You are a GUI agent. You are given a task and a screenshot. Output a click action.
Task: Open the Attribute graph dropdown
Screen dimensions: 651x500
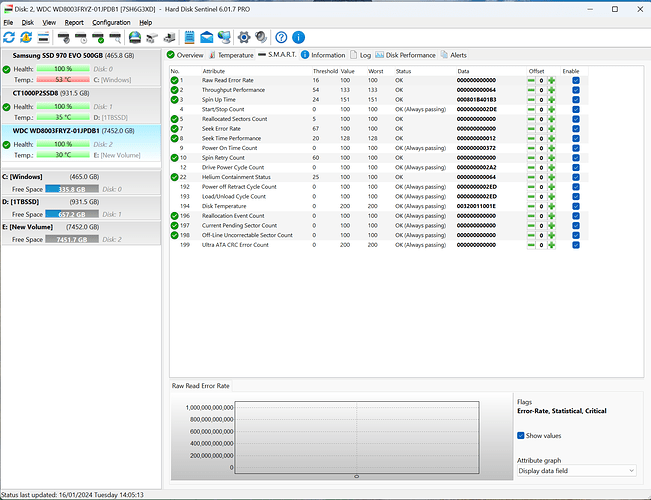576,470
